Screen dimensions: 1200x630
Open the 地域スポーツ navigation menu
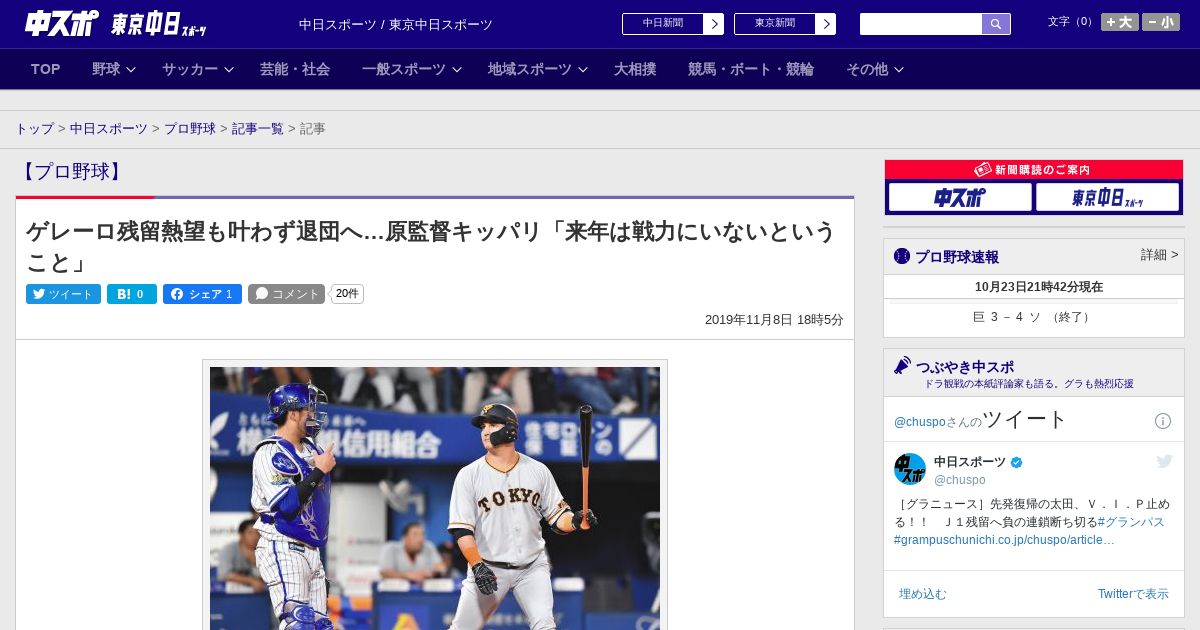pos(530,69)
